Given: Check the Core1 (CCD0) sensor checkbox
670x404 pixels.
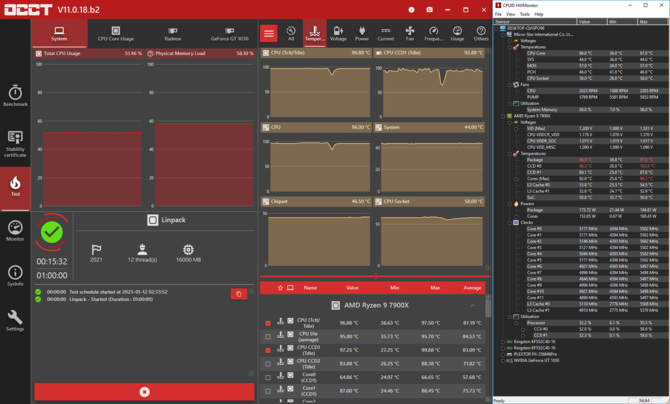Looking at the screenshot, I should 268,391.
